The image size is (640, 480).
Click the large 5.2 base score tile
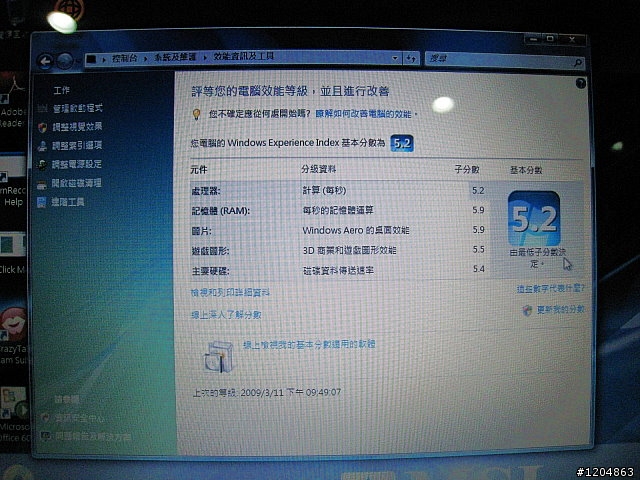(x=534, y=218)
